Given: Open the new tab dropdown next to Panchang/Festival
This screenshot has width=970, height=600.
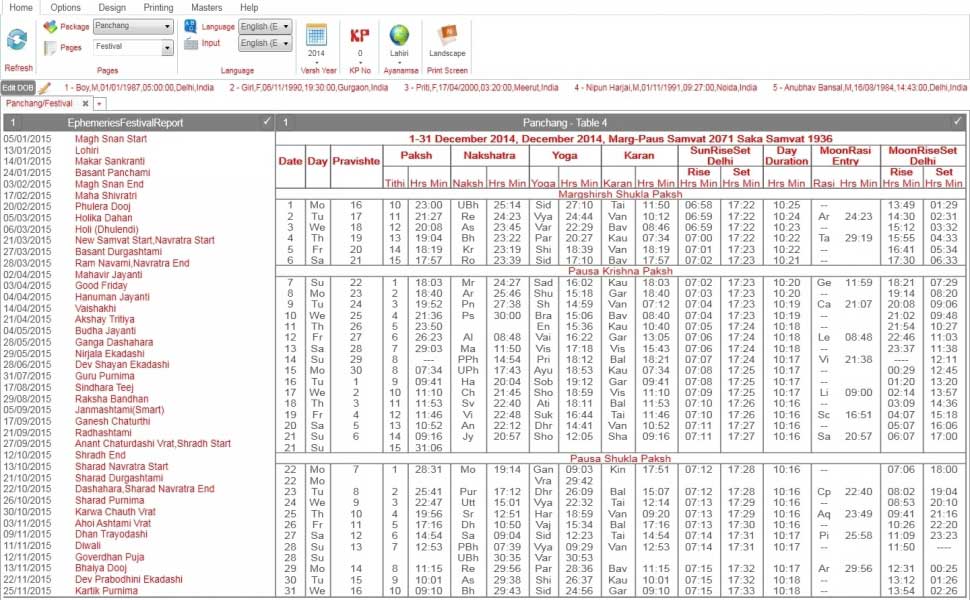Looking at the screenshot, I should (99, 104).
